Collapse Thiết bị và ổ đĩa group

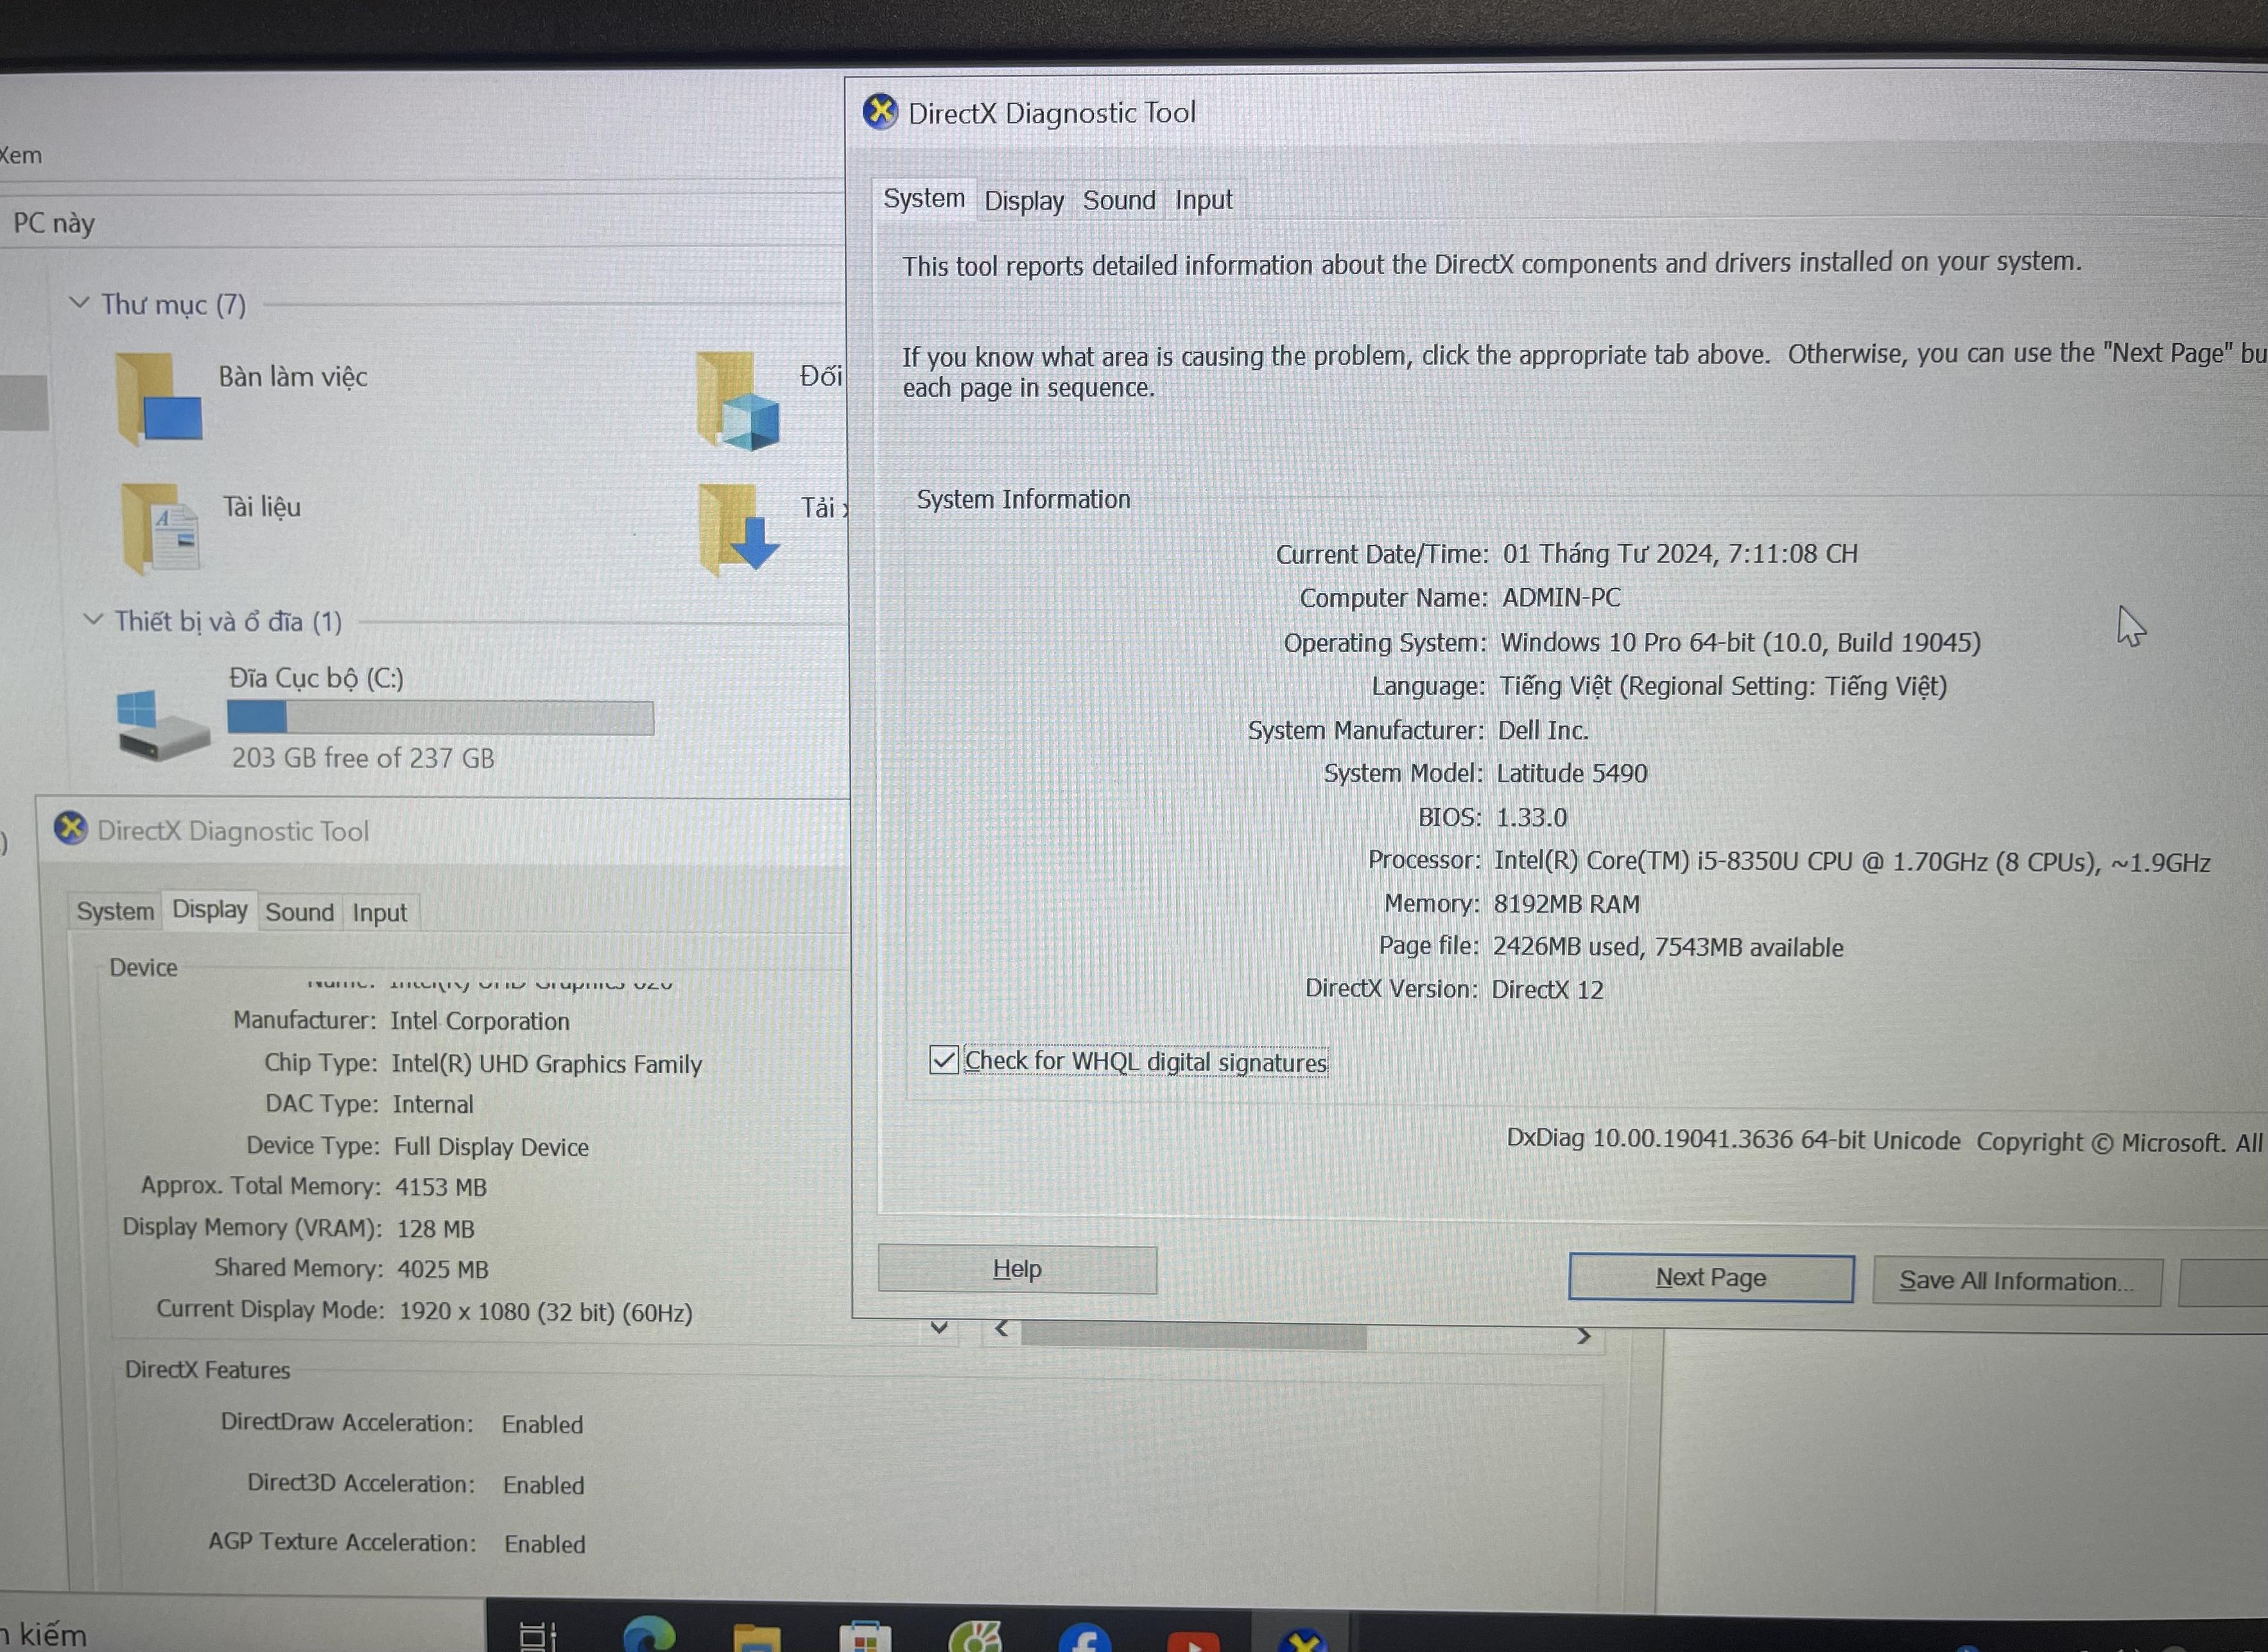pyautogui.click(x=93, y=619)
